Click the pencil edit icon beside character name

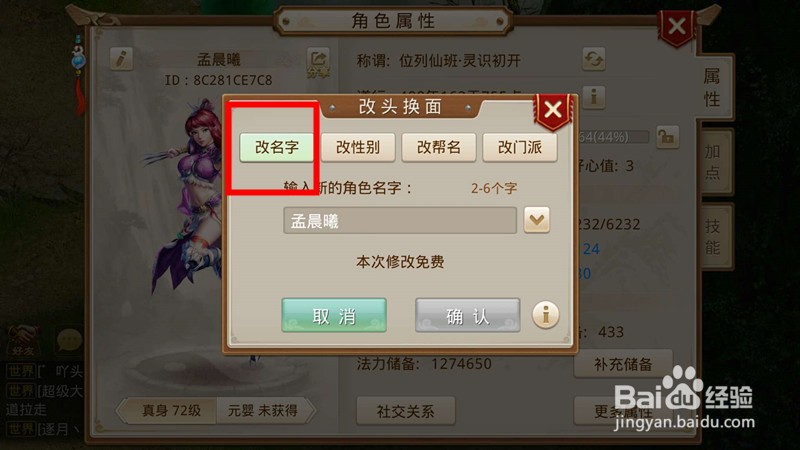click(x=121, y=59)
